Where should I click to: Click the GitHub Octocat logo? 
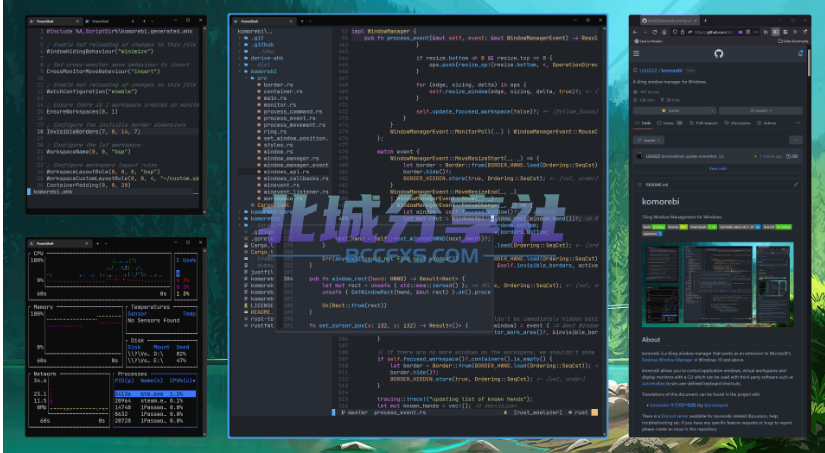(719, 53)
